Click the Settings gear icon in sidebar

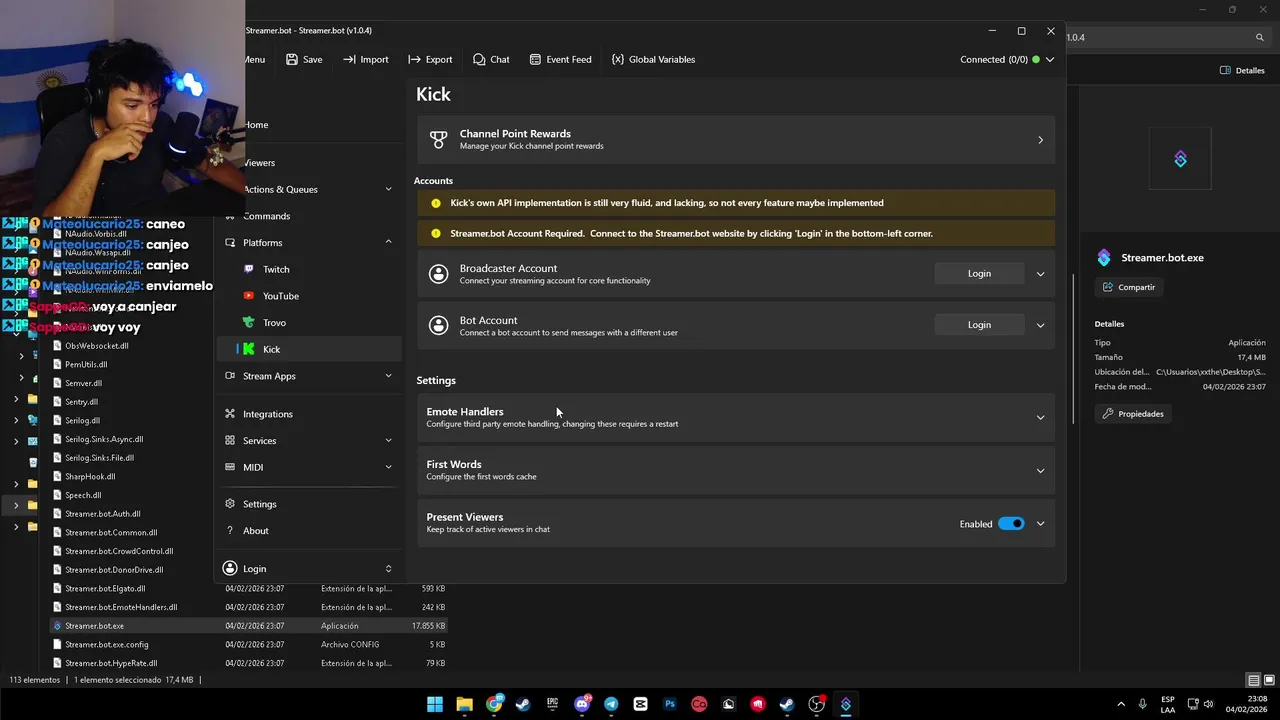point(230,504)
